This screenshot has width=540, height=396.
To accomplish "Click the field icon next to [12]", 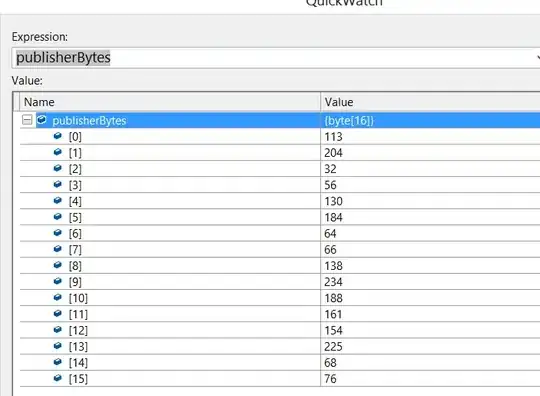I will 58,330.
